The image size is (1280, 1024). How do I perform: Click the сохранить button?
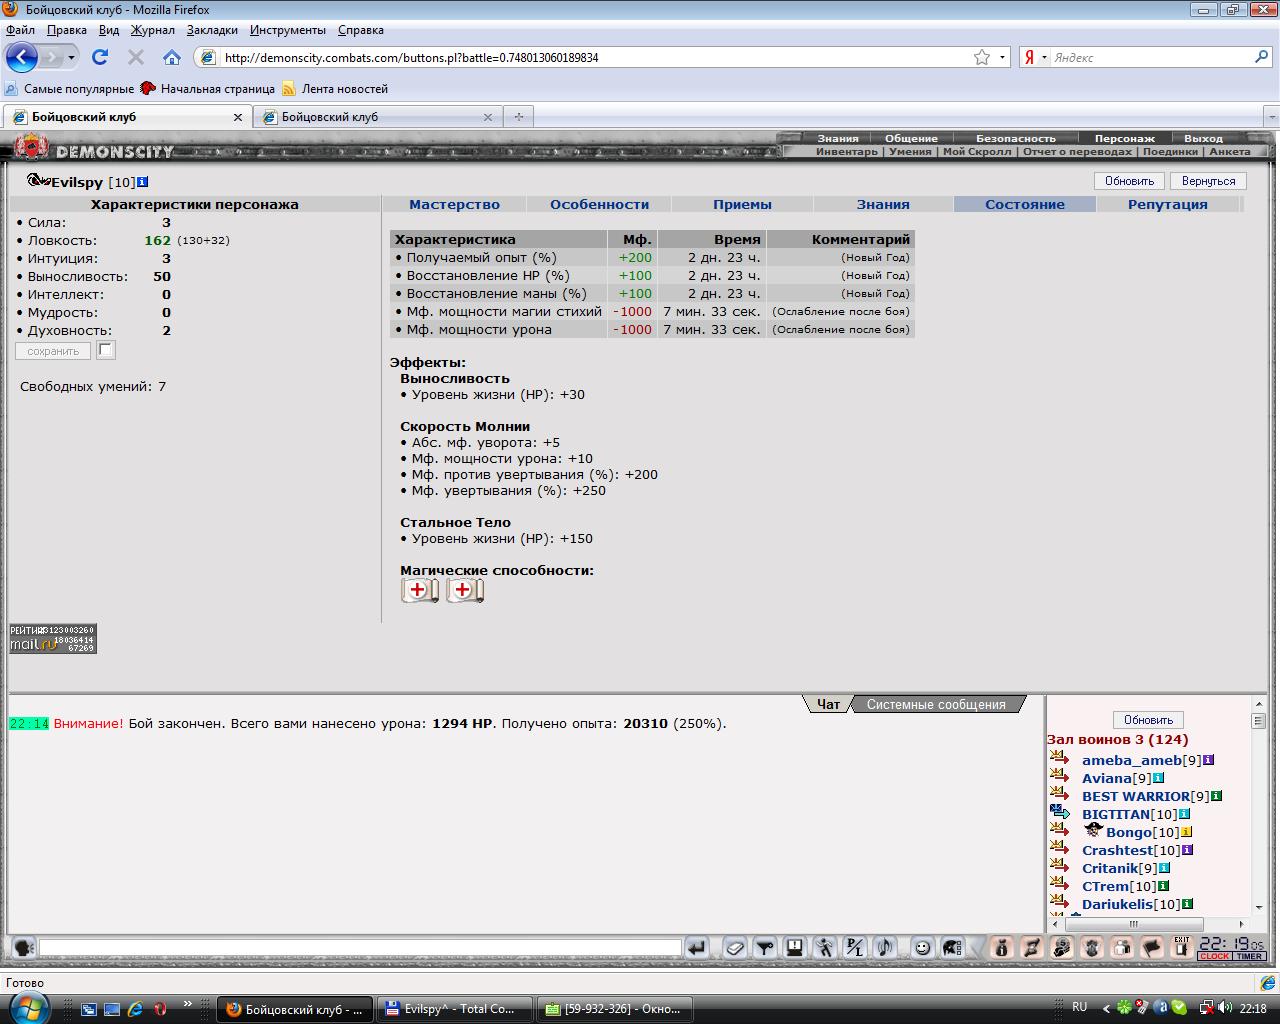coord(53,351)
